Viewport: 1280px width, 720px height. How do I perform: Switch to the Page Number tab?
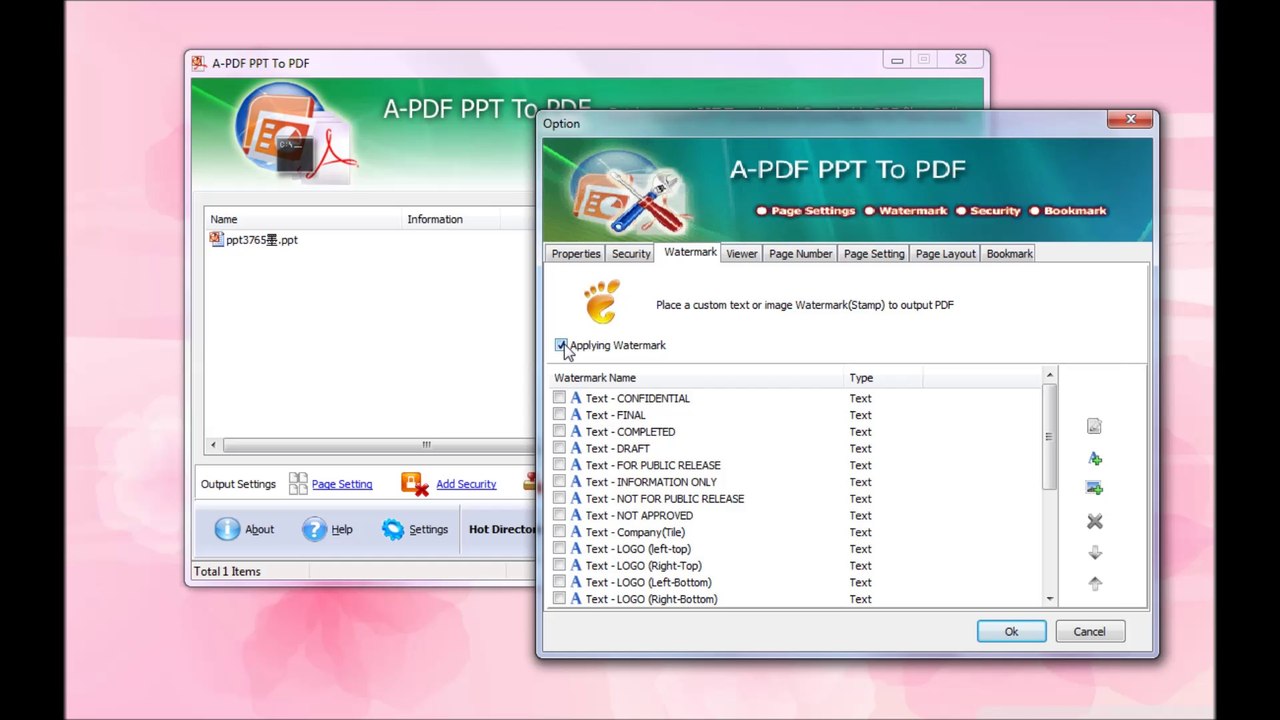pyautogui.click(x=800, y=254)
